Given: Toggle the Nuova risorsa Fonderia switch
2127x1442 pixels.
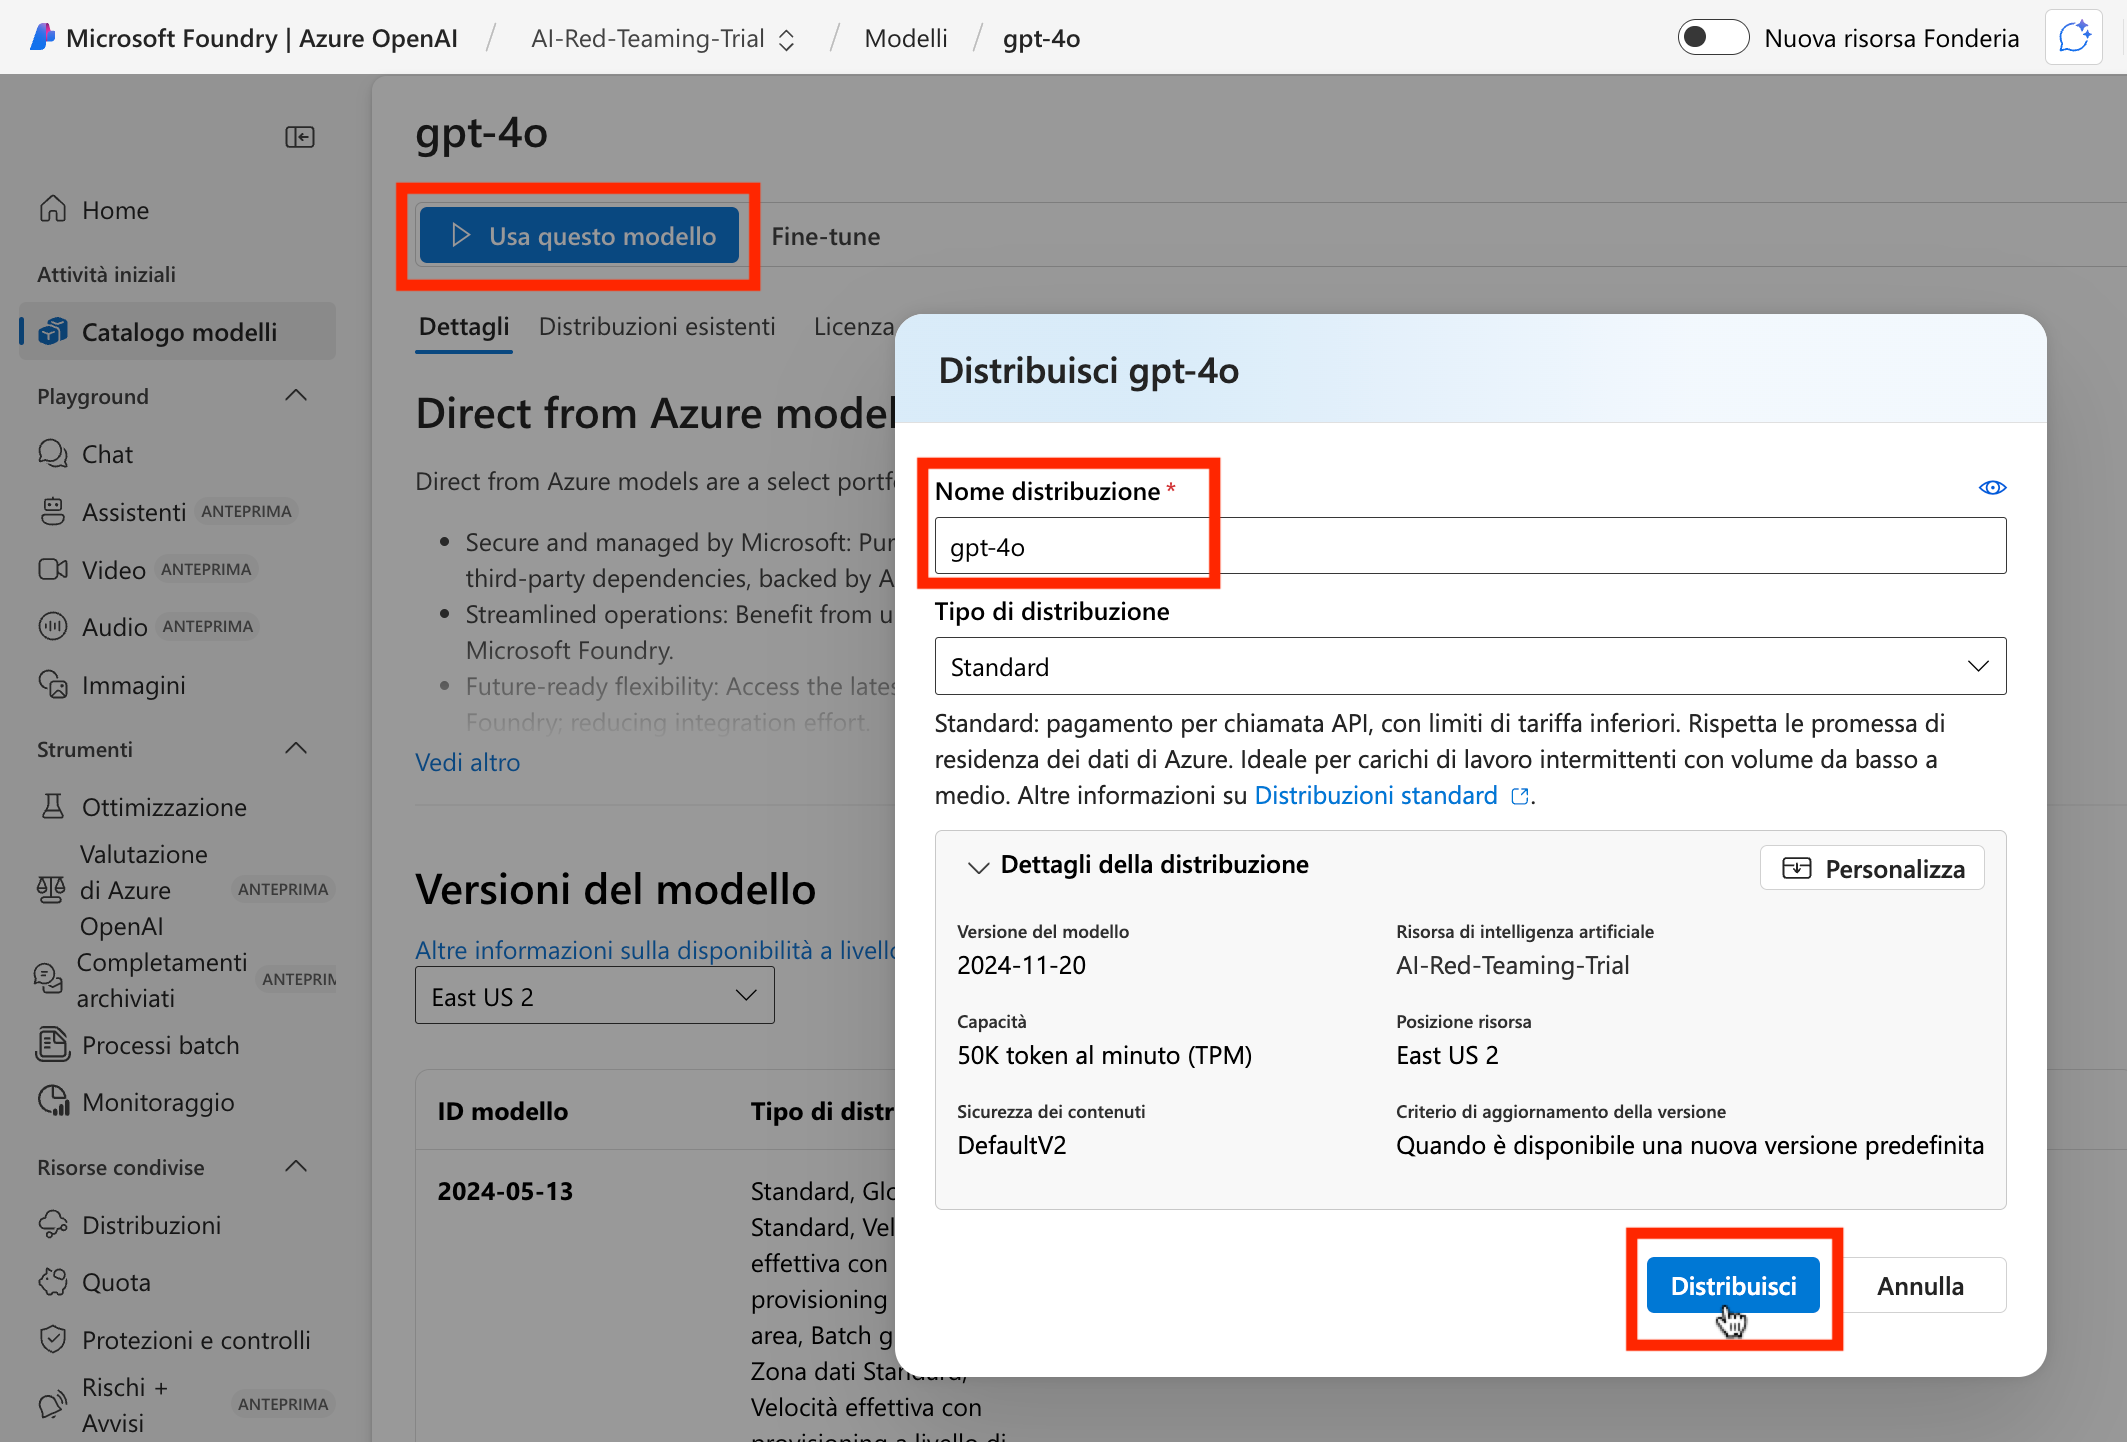Looking at the screenshot, I should (1712, 38).
